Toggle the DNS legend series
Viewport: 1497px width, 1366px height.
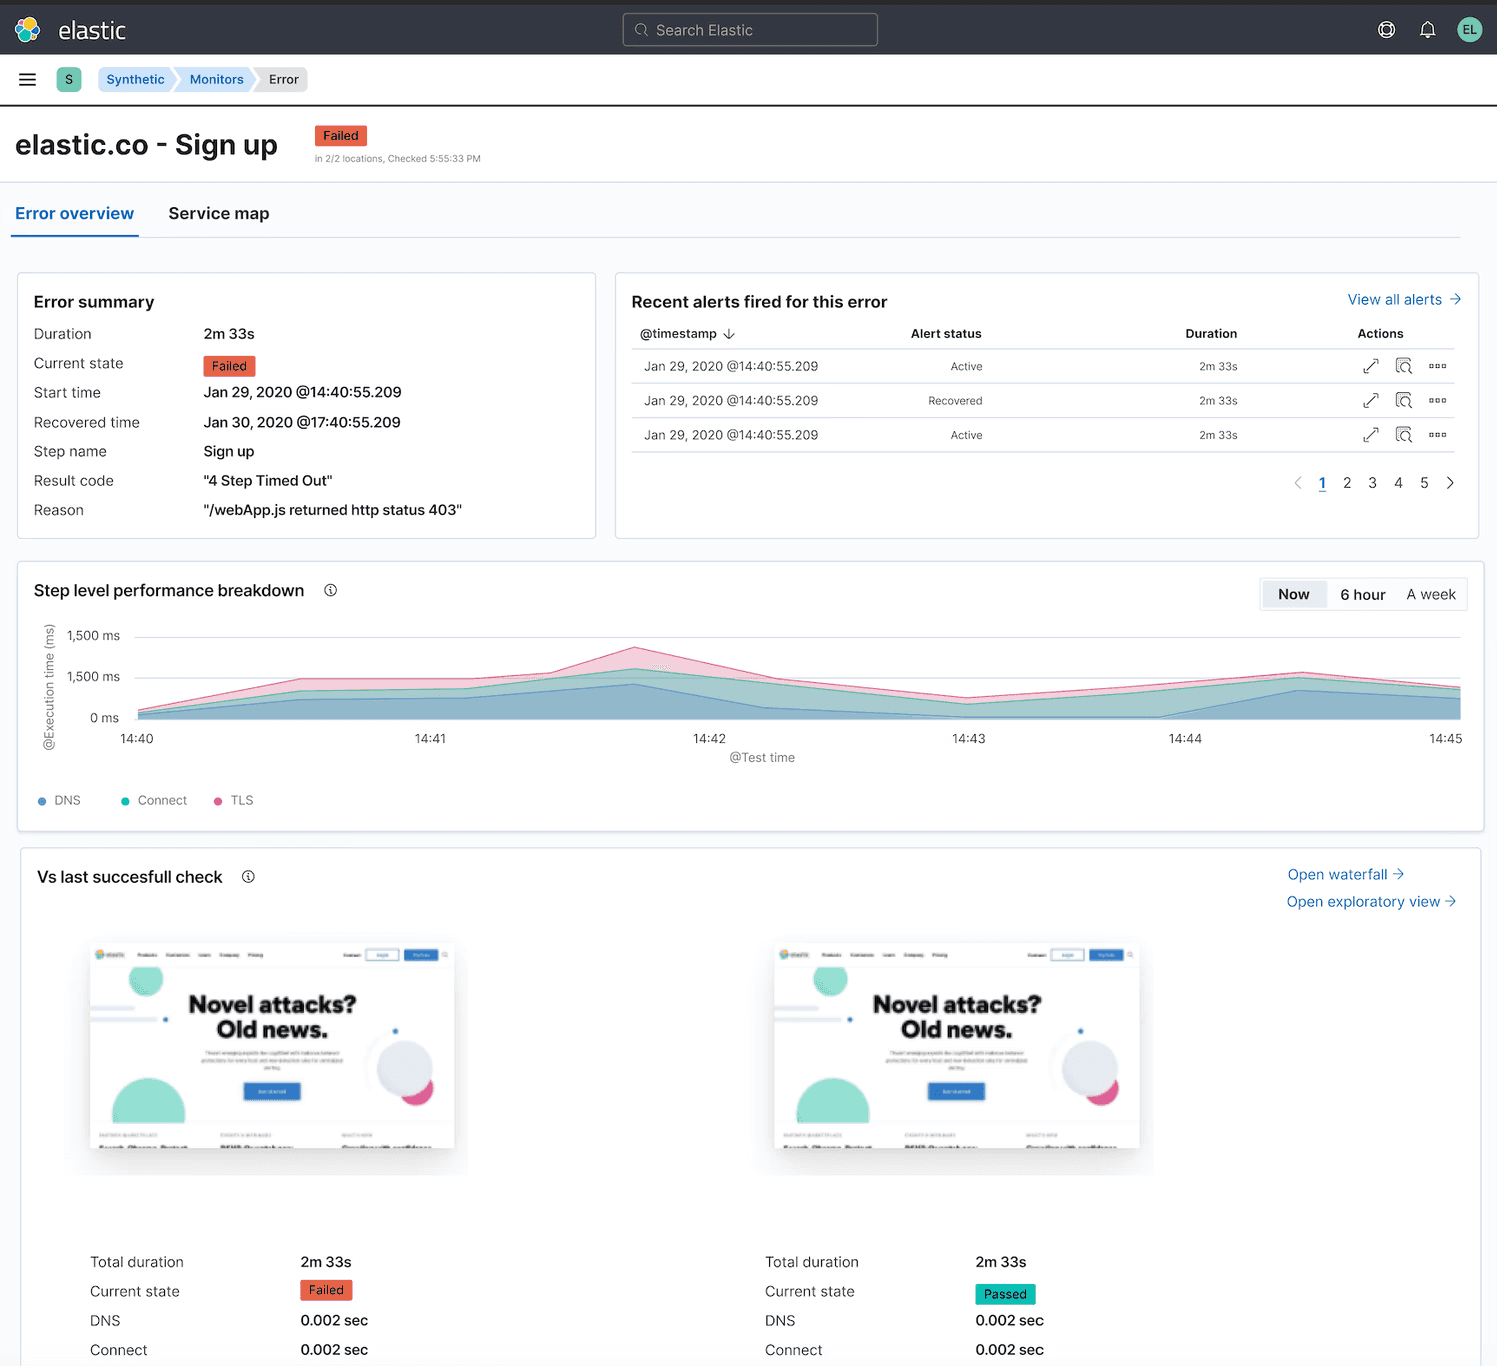point(59,800)
